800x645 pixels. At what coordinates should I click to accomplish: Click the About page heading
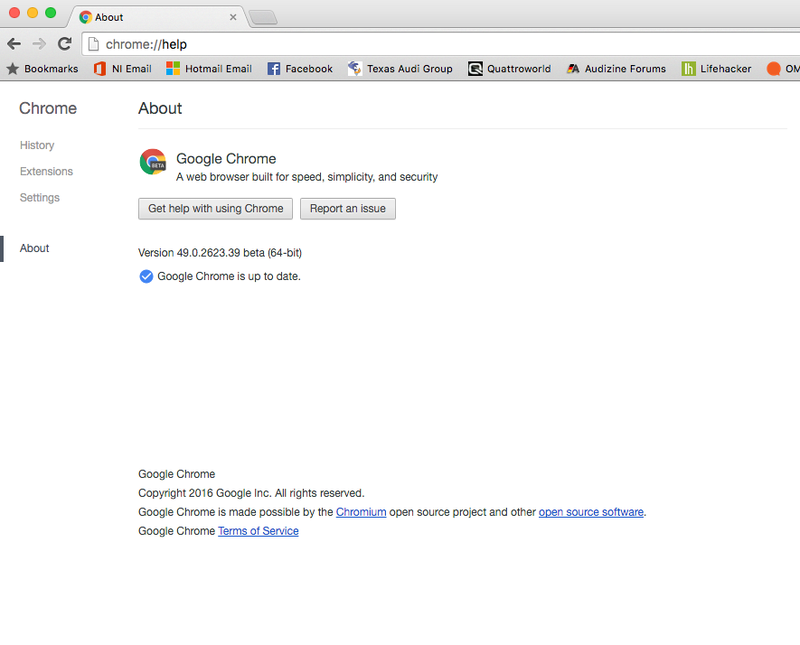click(x=160, y=109)
